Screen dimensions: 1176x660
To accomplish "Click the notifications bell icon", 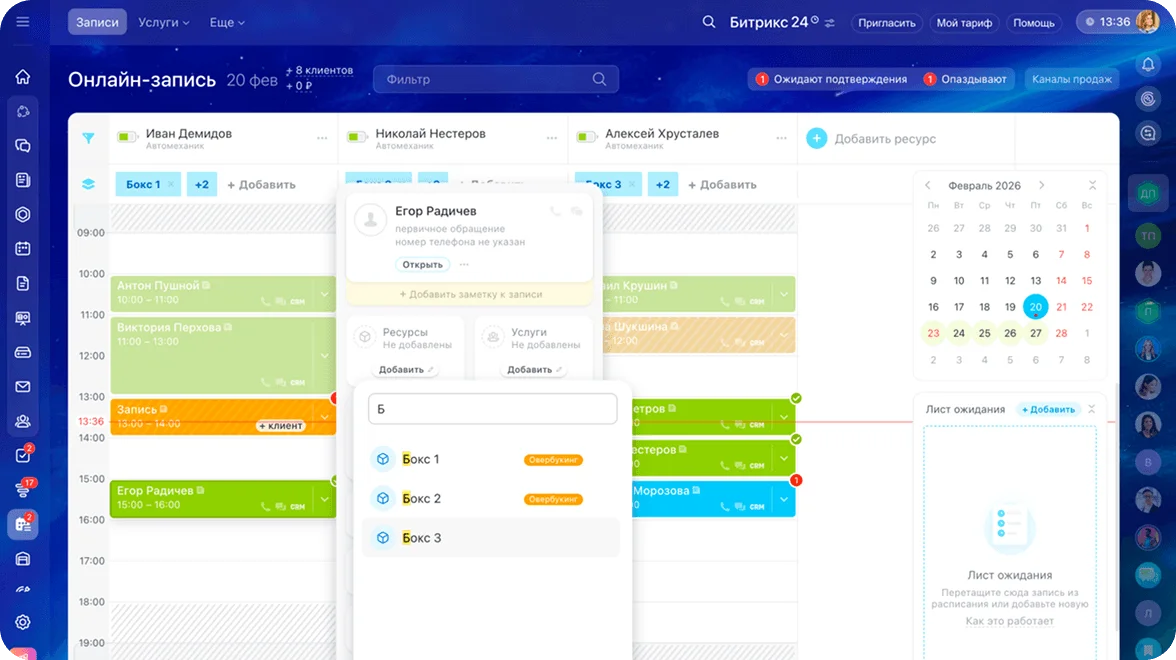I will click(x=1148, y=65).
